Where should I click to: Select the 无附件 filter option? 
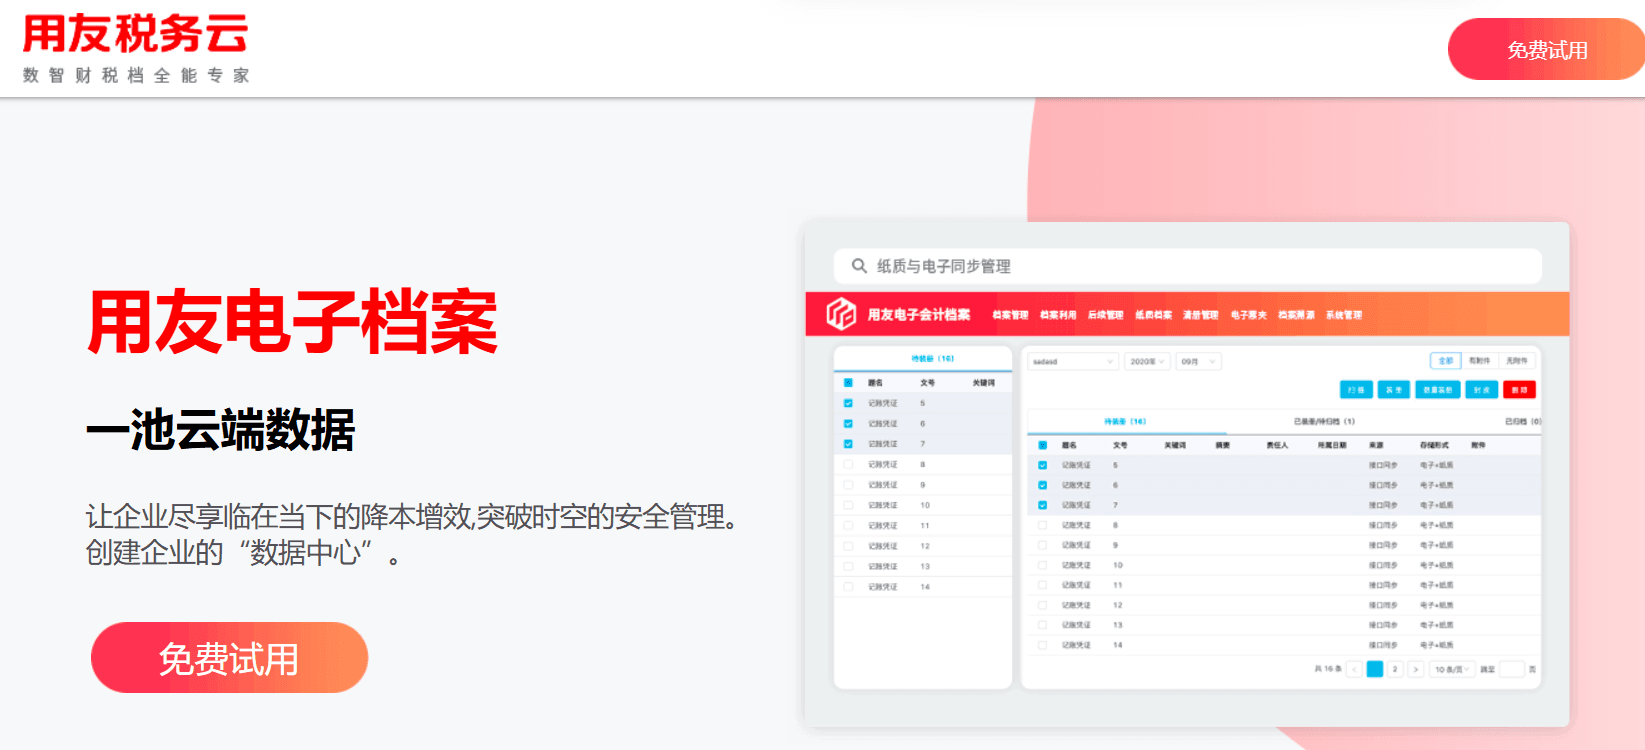tap(1516, 361)
